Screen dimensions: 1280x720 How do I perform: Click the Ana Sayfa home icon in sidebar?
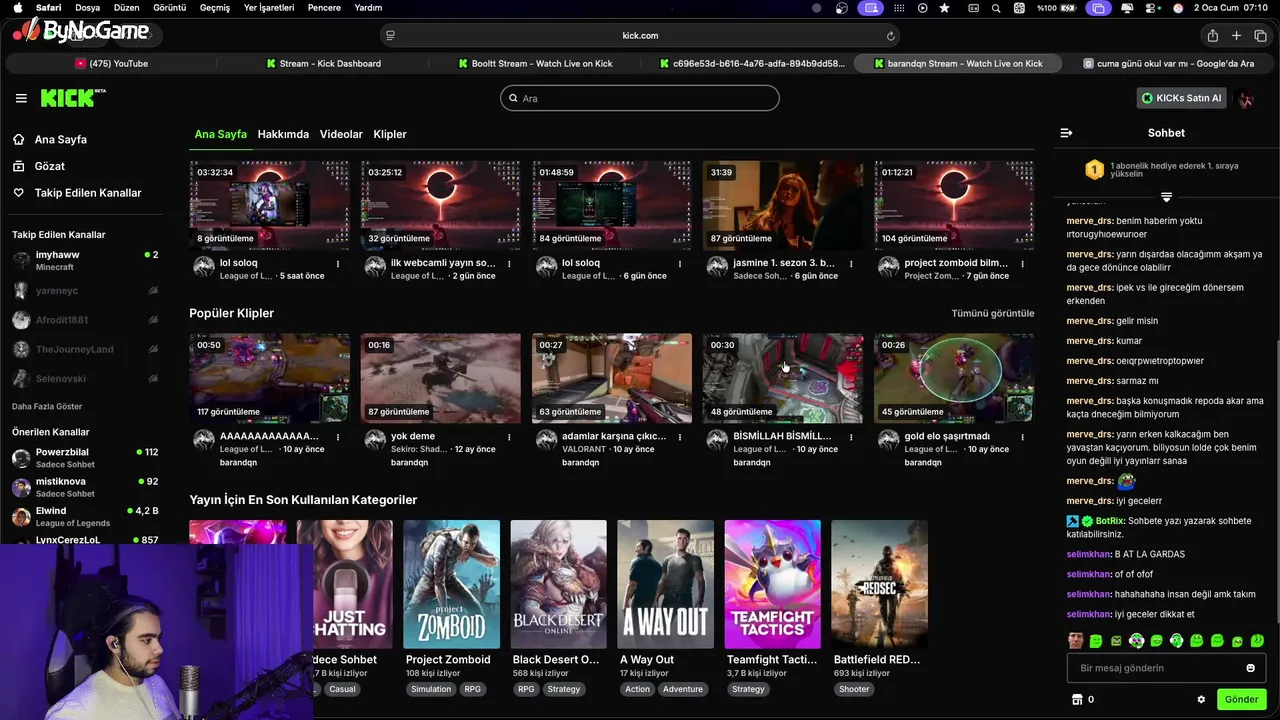pos(19,139)
